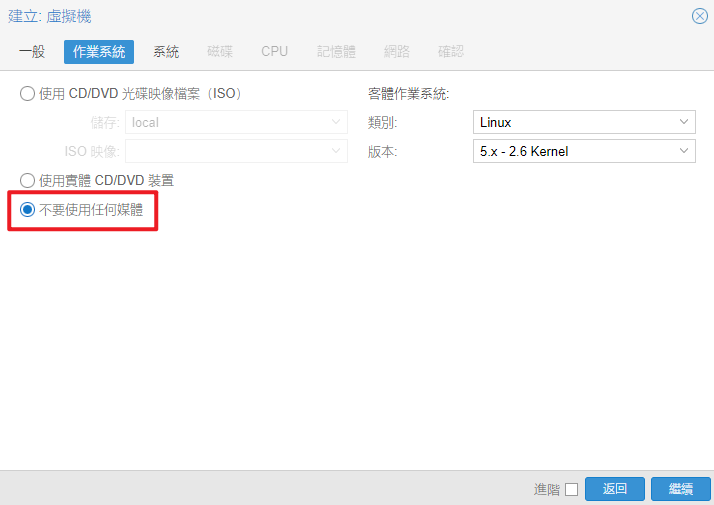Go to the 磁碟 tab
The width and height of the screenshot is (714, 505).
pos(220,51)
